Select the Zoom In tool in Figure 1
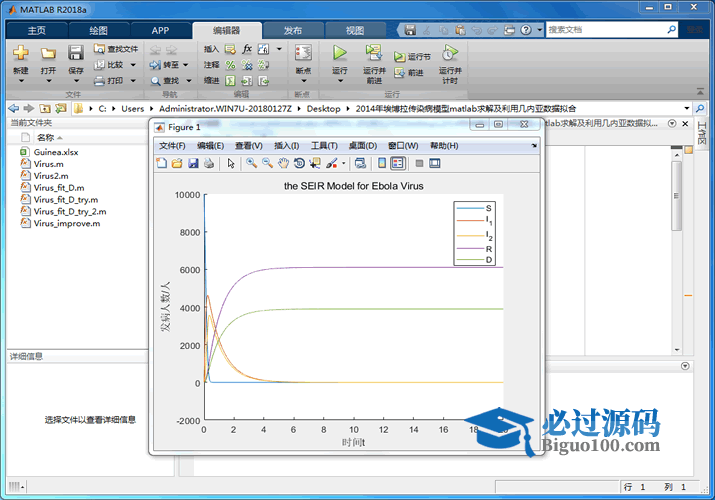The height and width of the screenshot is (500, 715). 252,163
